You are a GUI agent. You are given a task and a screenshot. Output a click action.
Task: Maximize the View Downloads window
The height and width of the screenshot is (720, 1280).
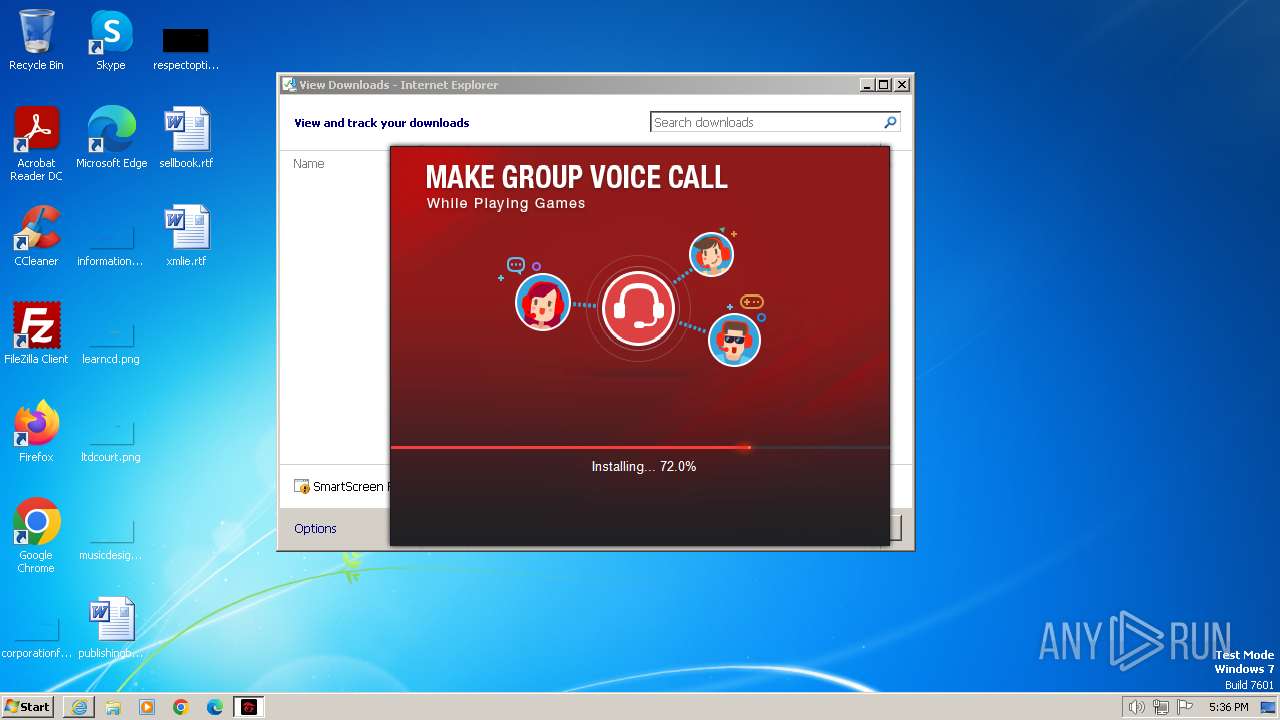pyautogui.click(x=883, y=85)
